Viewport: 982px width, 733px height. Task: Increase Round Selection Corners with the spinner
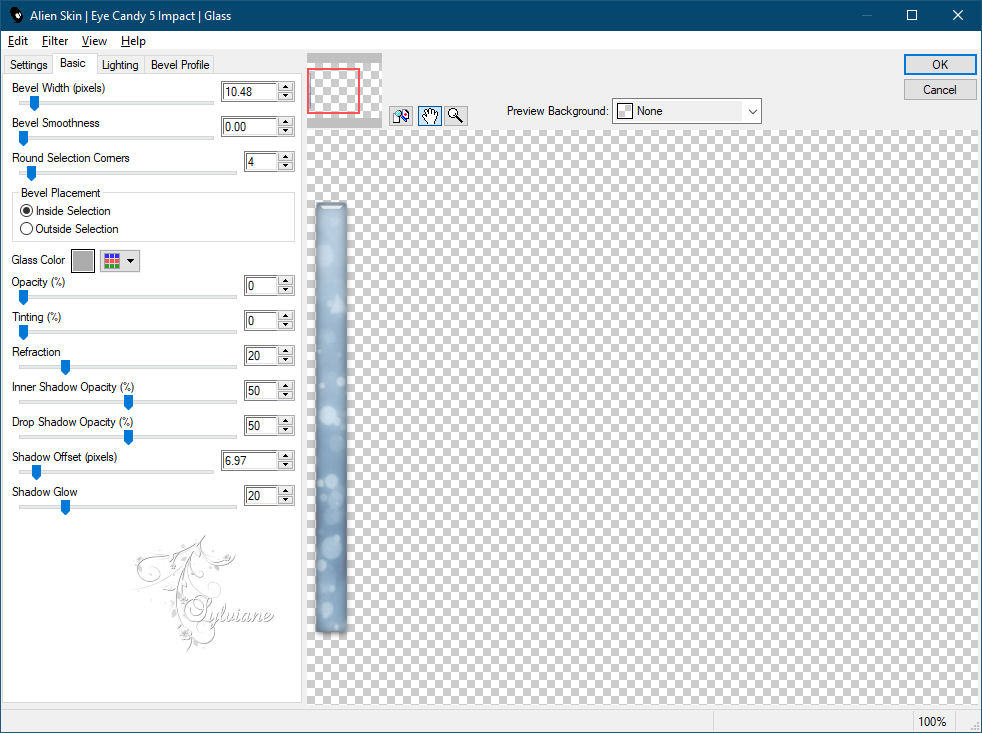point(286,157)
